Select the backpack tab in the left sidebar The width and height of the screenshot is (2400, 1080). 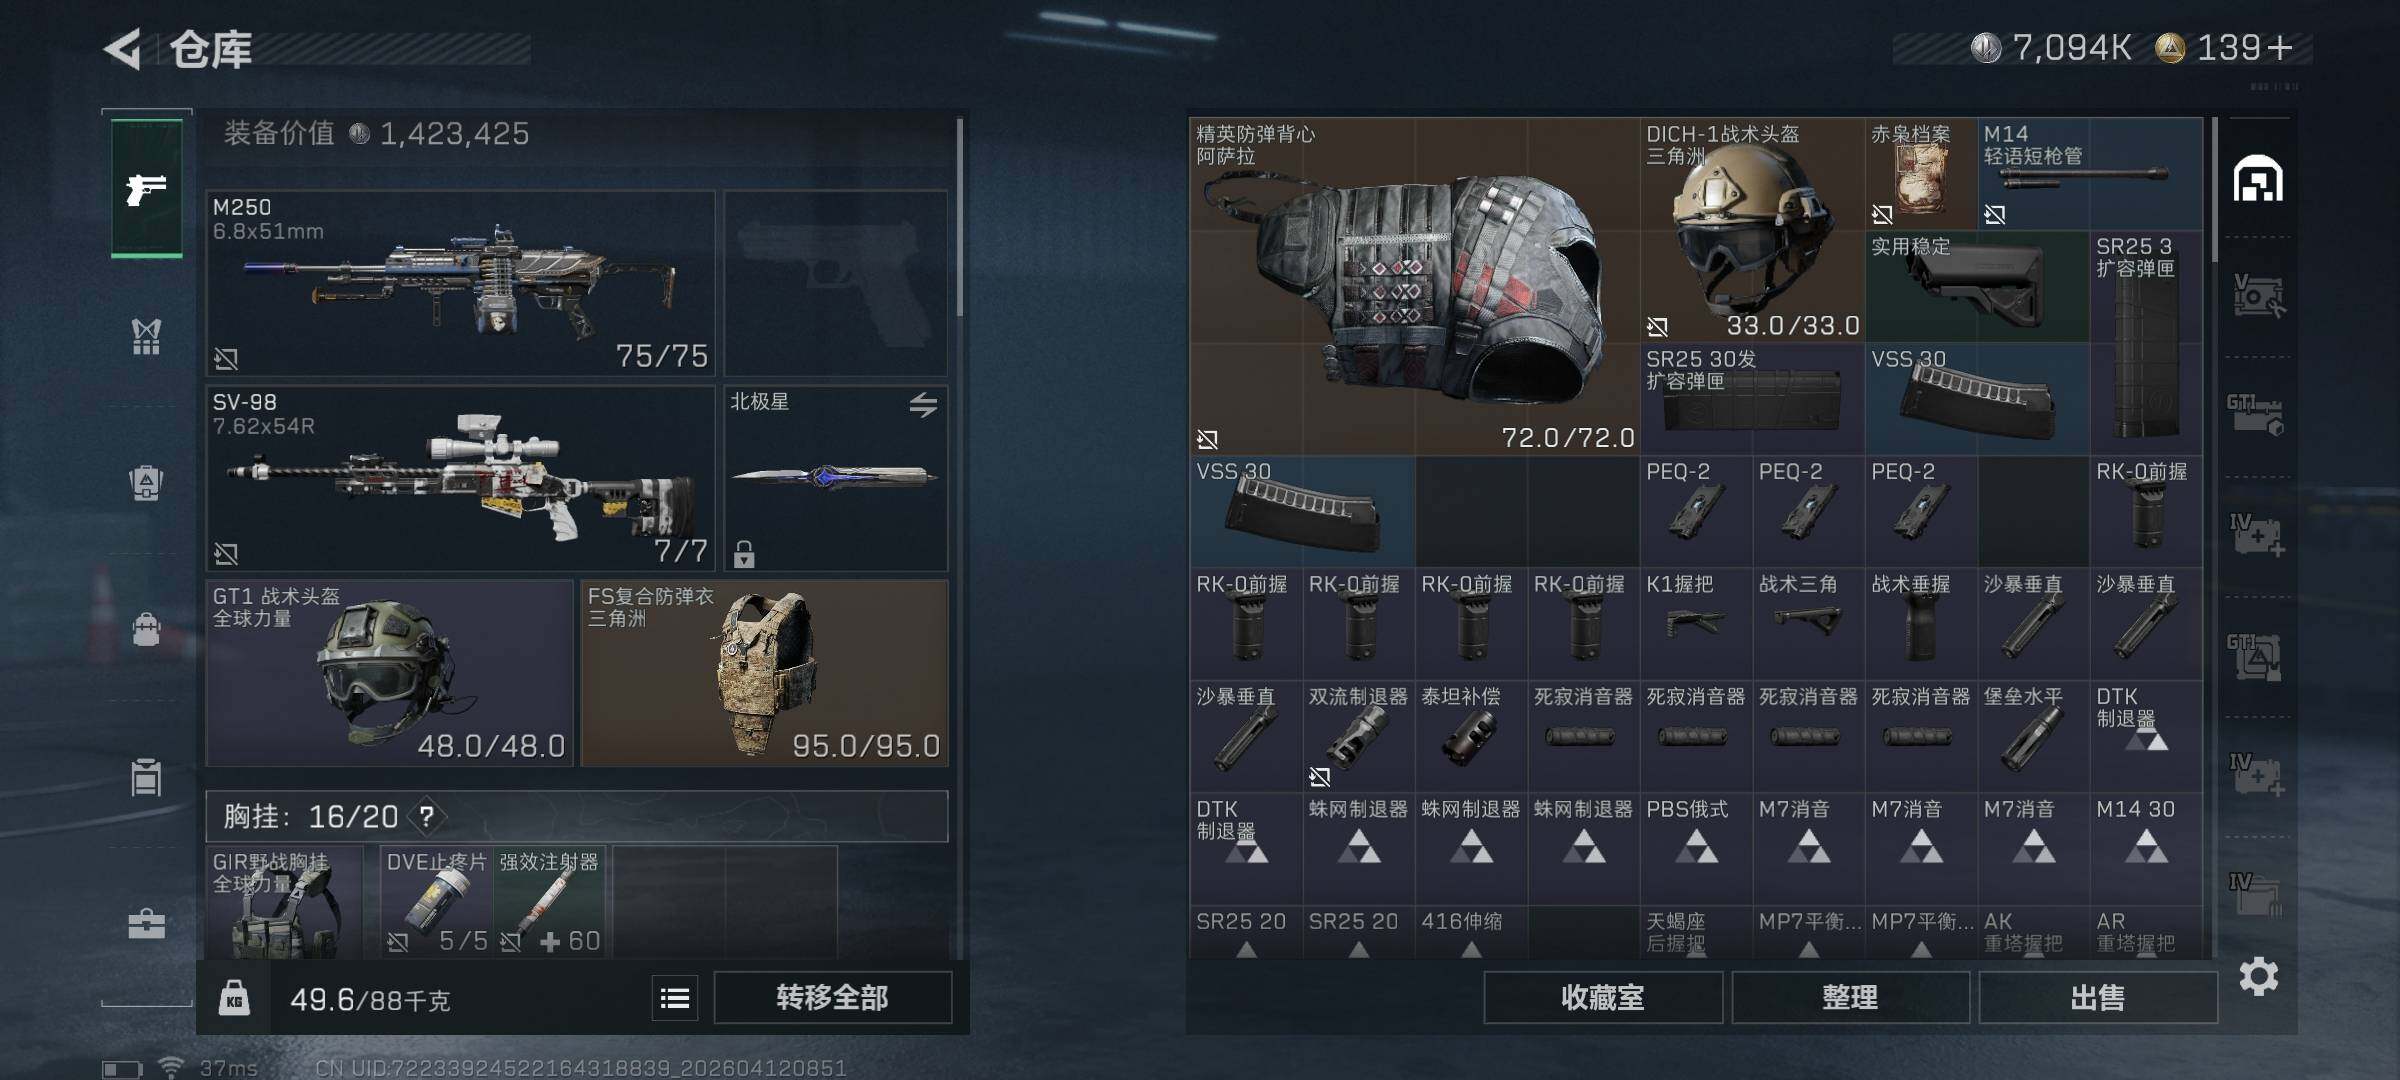tap(146, 483)
